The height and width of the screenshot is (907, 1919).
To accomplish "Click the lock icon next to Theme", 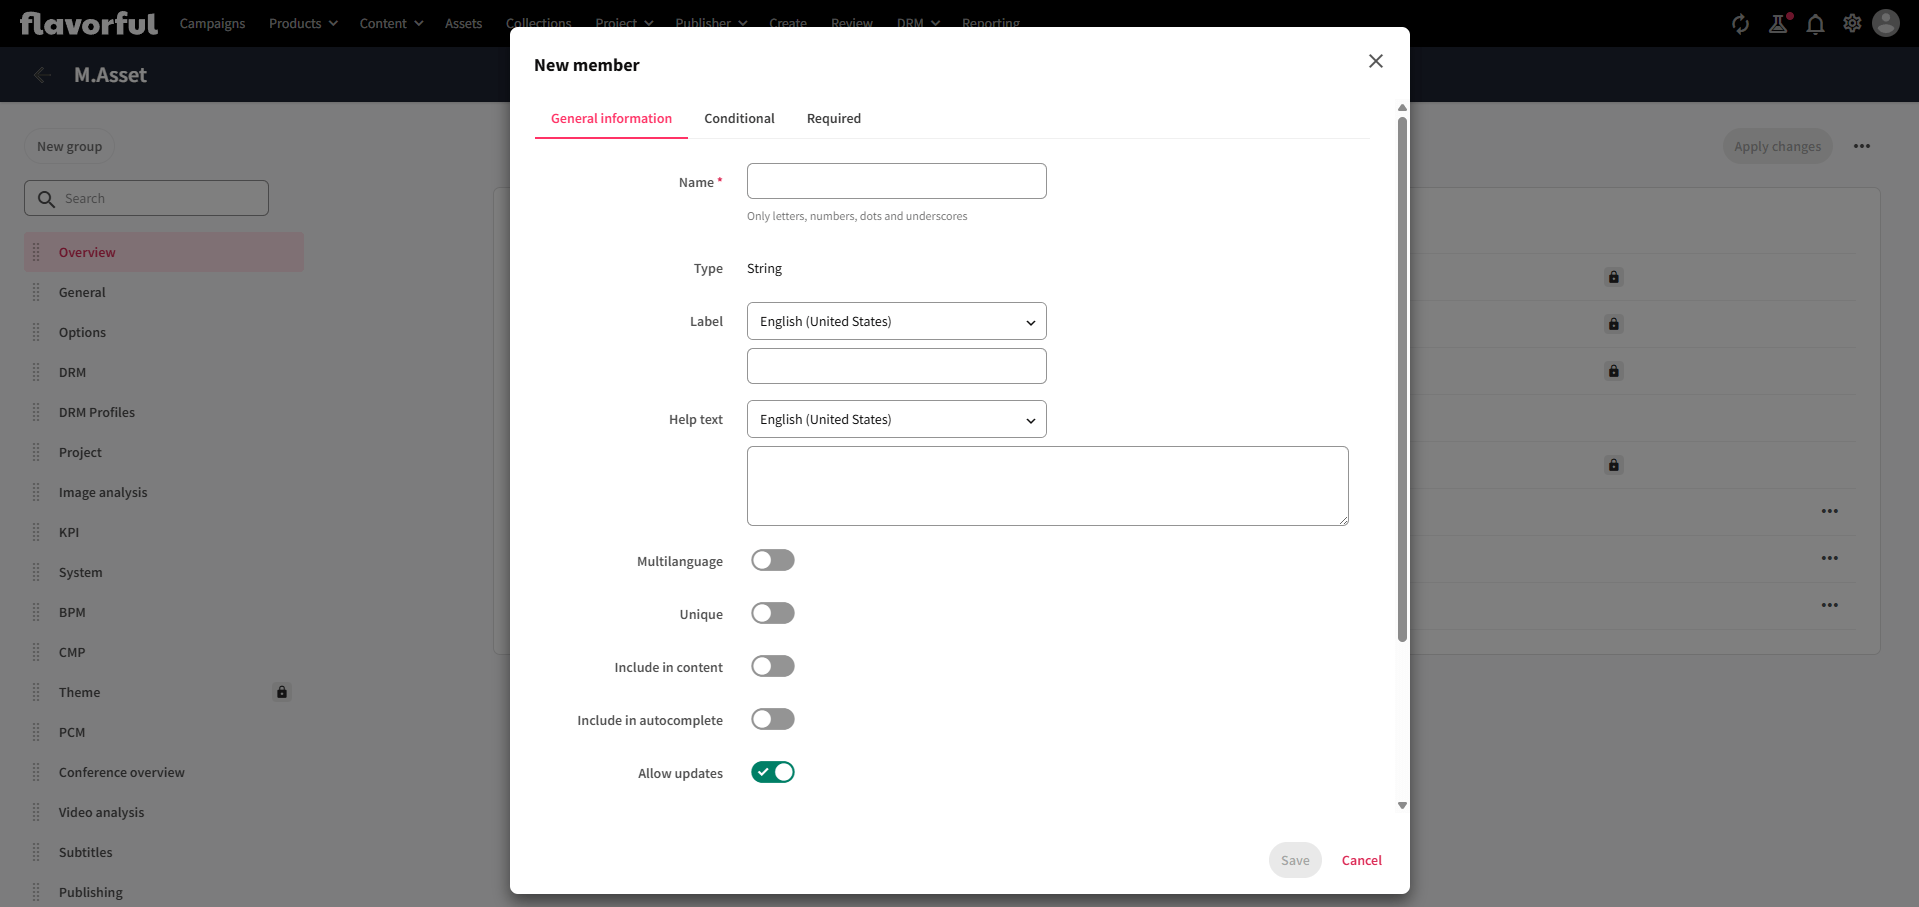I will tap(282, 692).
